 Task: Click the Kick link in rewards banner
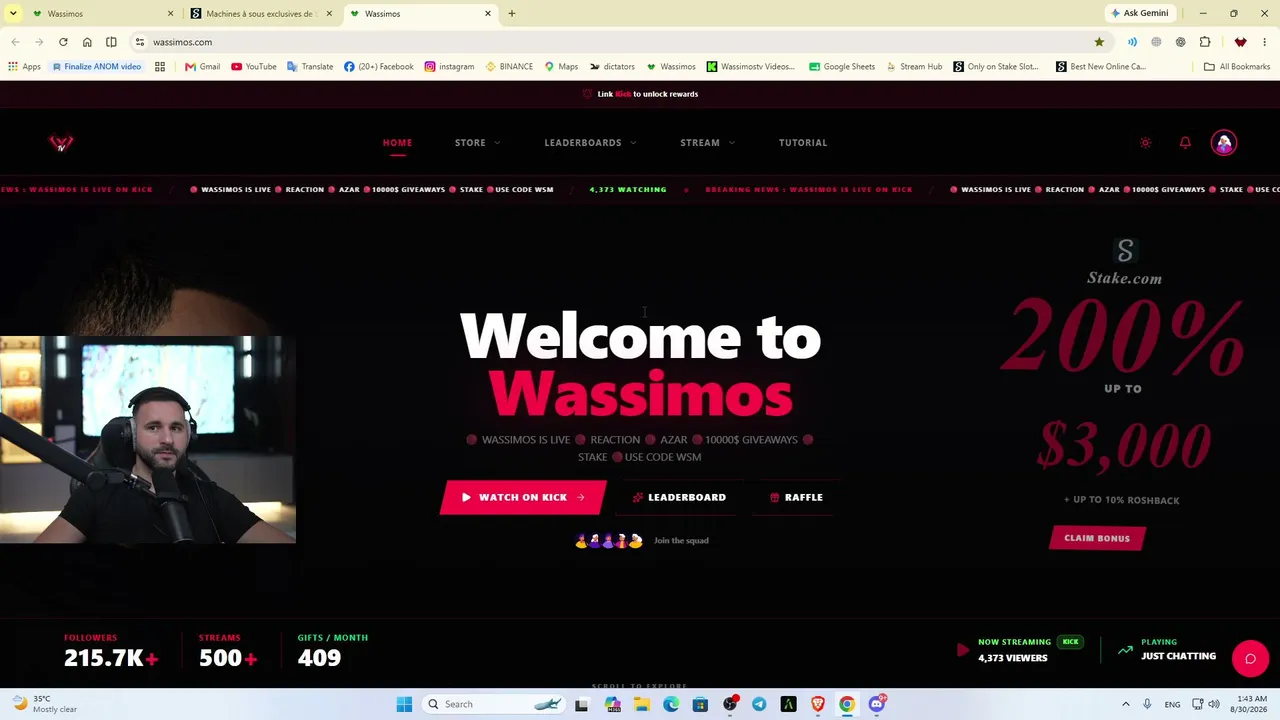click(623, 94)
